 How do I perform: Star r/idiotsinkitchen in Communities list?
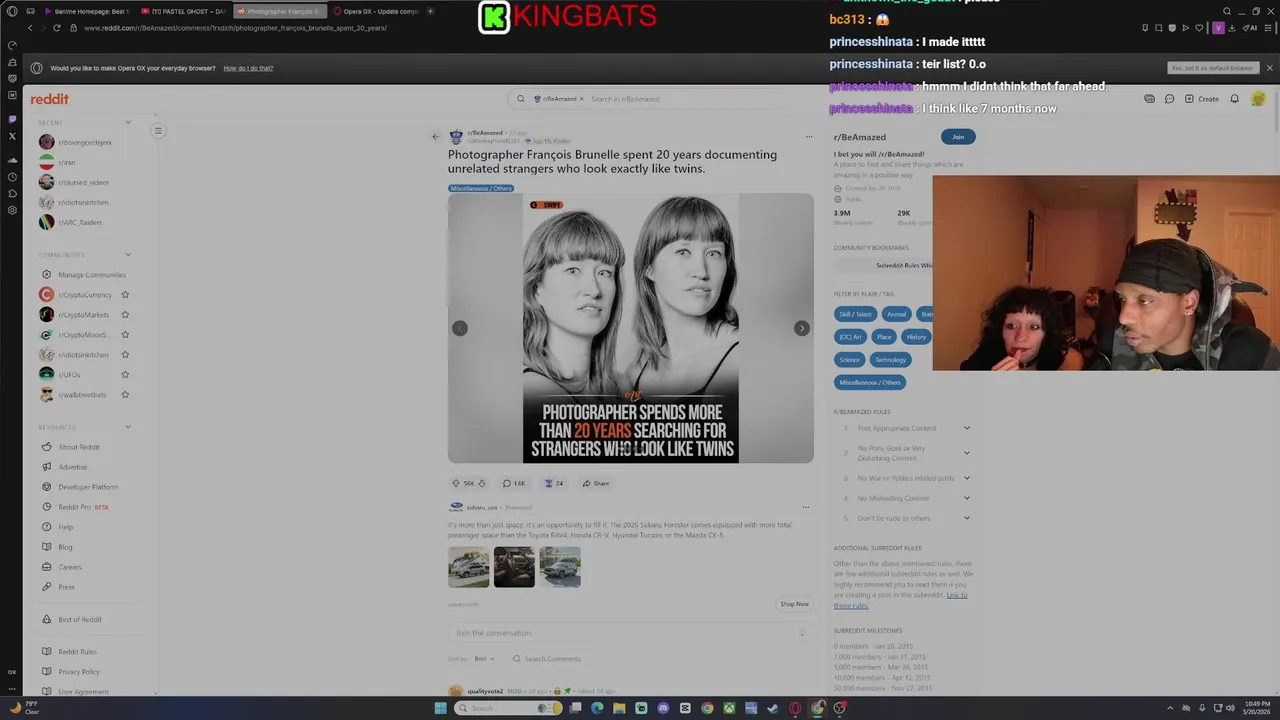click(125, 355)
